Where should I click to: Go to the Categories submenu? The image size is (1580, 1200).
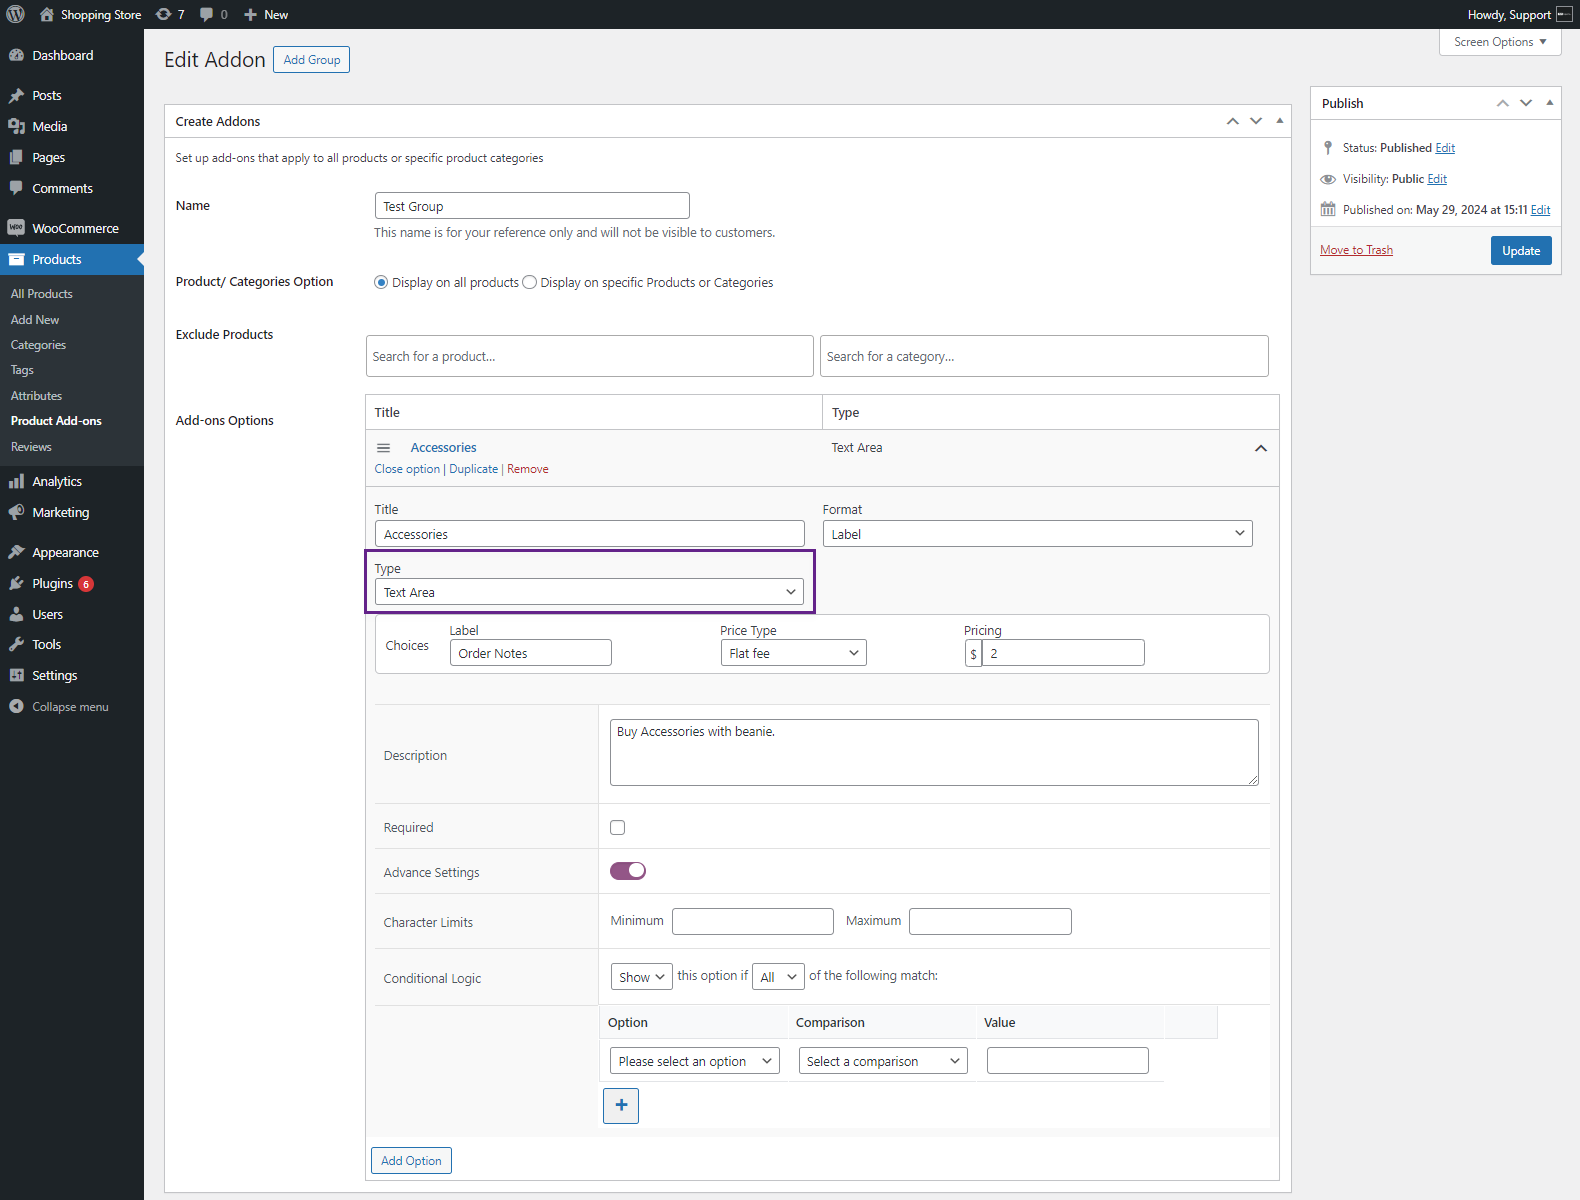[38, 345]
